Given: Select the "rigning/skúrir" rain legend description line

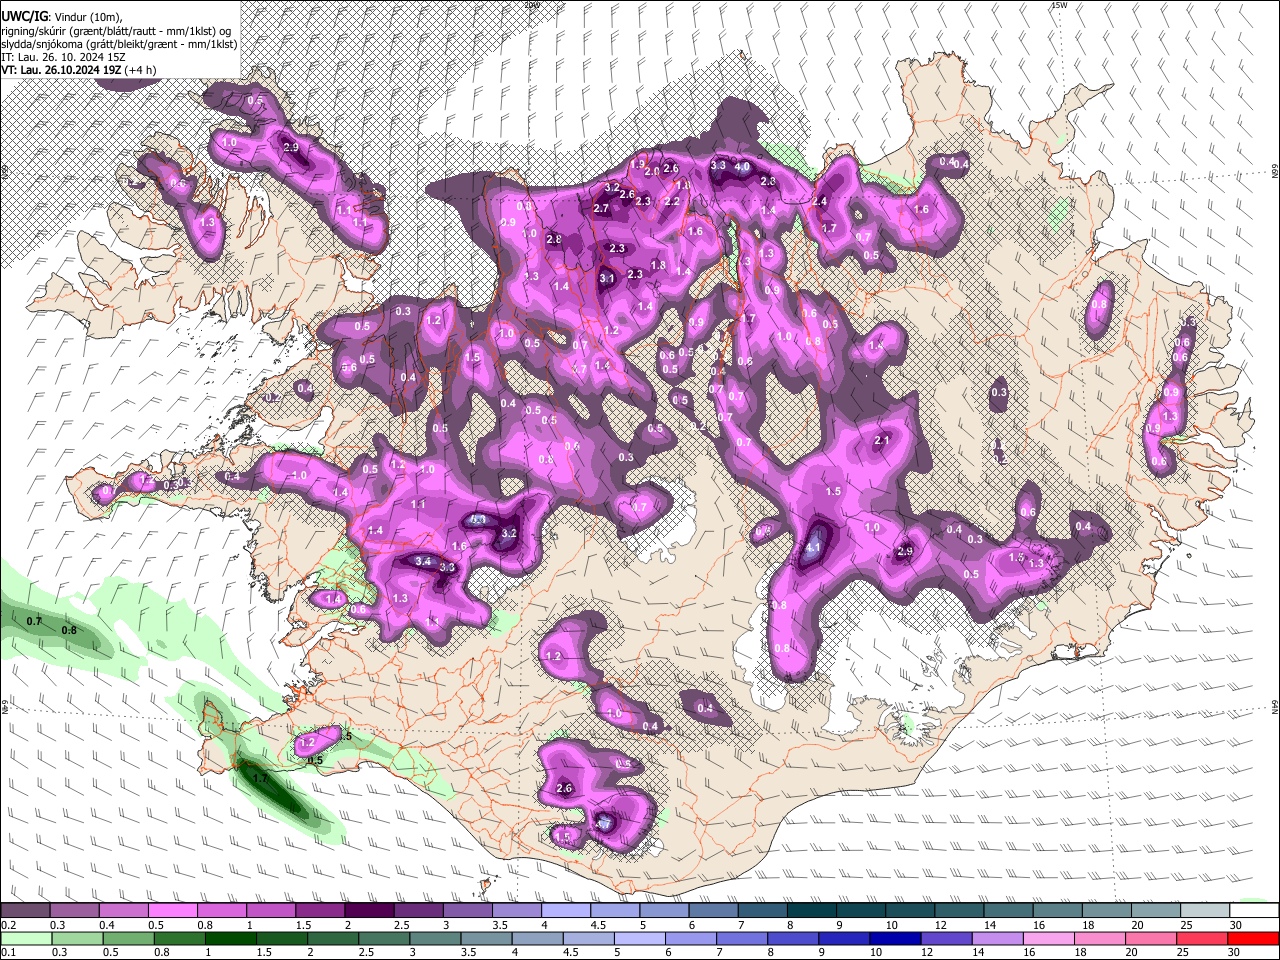Looking at the screenshot, I should (x=118, y=31).
